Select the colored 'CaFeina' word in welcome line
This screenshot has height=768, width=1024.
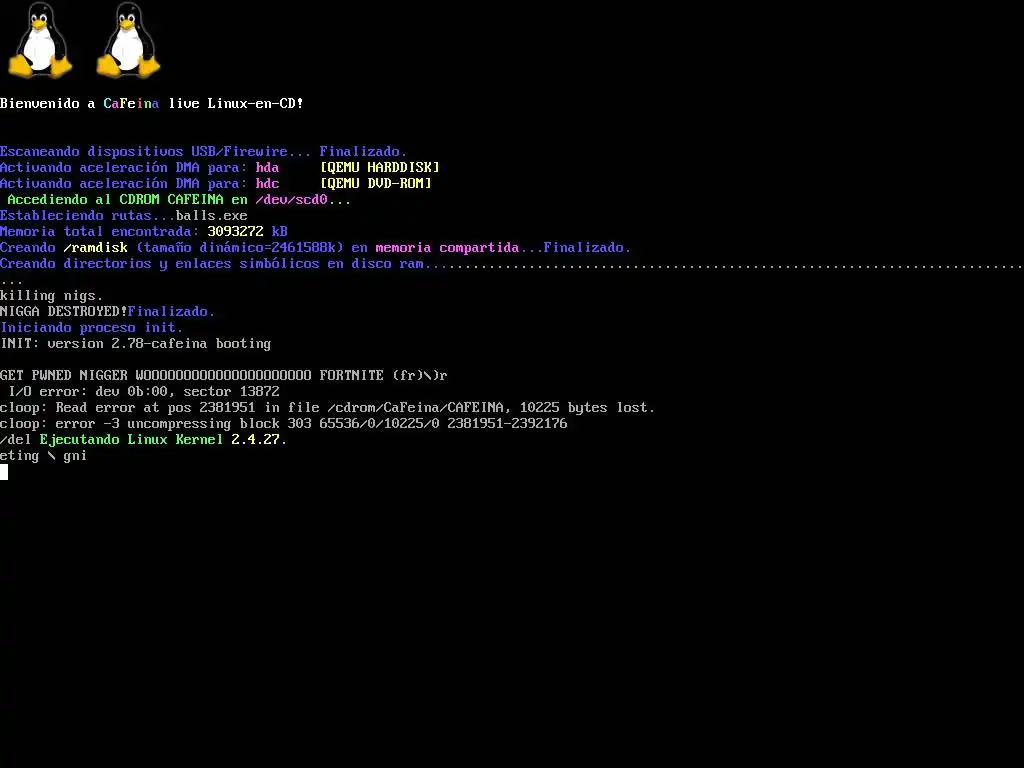(131, 103)
